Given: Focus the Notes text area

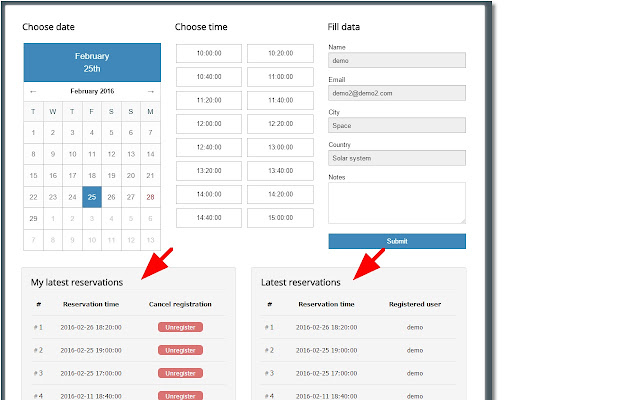Looking at the screenshot, I should pos(397,203).
